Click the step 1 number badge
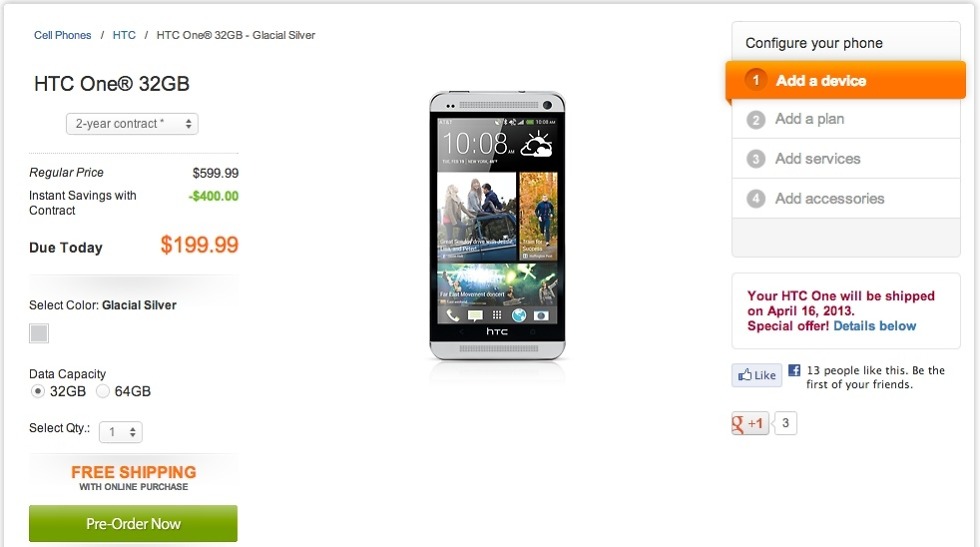Screen dimensions: 980x547 [x=756, y=80]
